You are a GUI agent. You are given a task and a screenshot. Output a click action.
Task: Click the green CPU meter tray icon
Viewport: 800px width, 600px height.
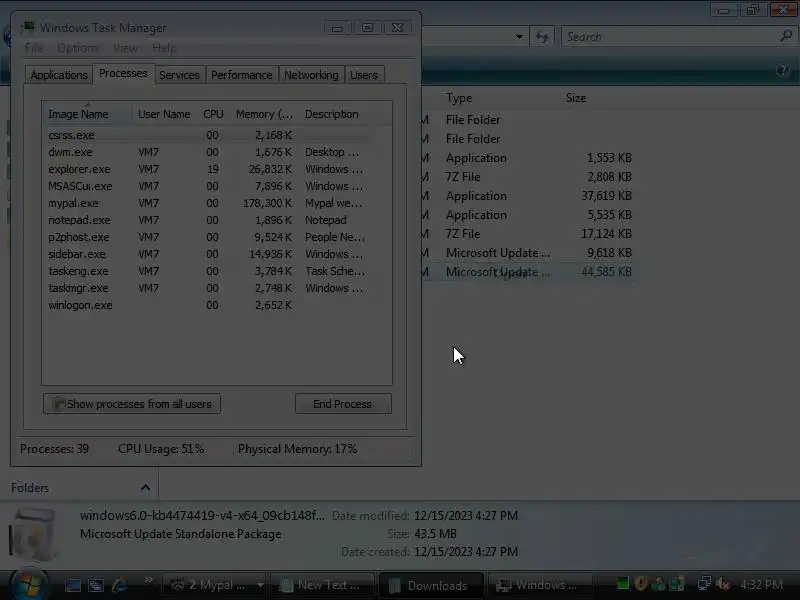pos(622,583)
